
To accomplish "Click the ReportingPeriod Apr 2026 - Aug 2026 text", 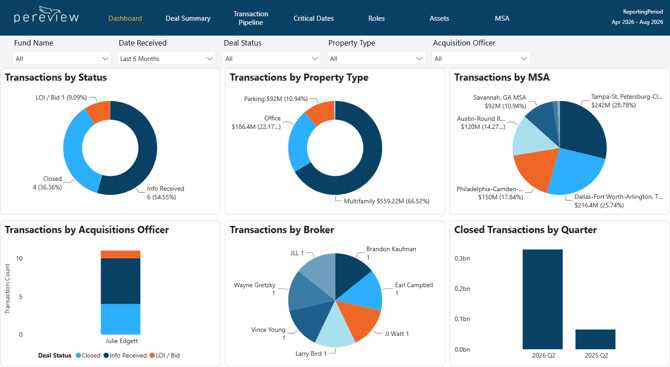I will click(637, 17).
